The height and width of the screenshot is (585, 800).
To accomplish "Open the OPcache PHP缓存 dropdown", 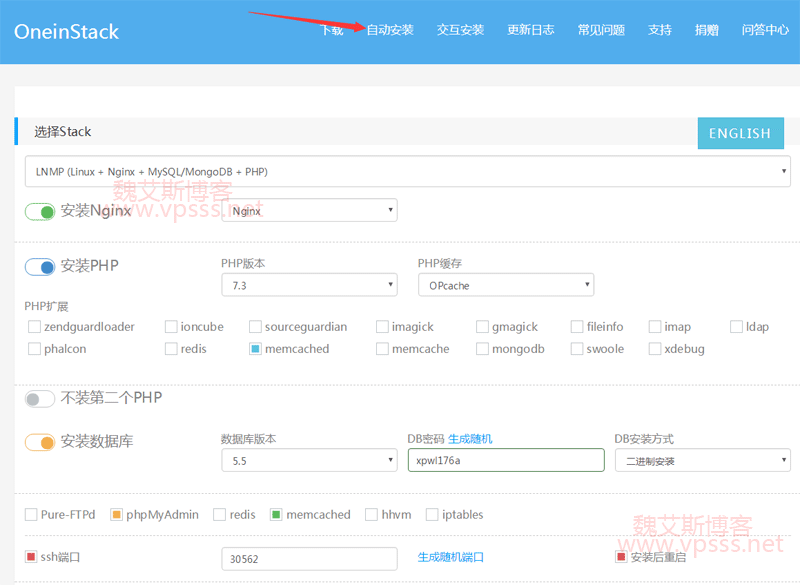I will tap(505, 286).
